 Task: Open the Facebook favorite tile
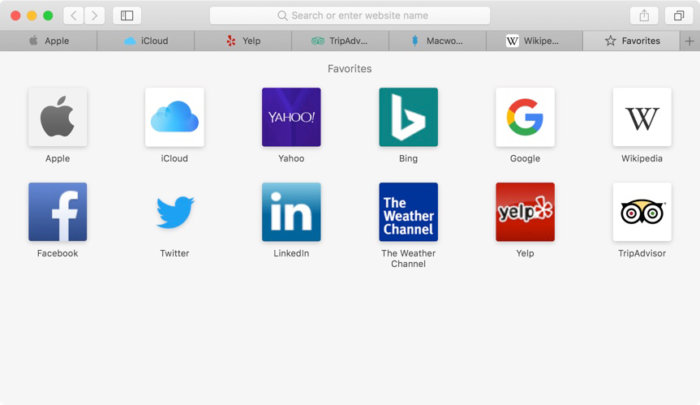point(58,212)
